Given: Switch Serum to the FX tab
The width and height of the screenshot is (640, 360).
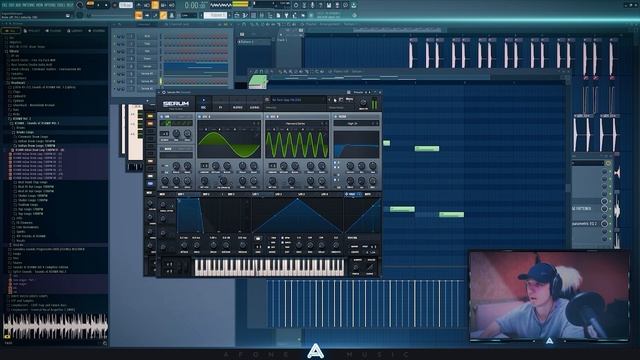Looking at the screenshot, I should pyautogui.click(x=220, y=107).
